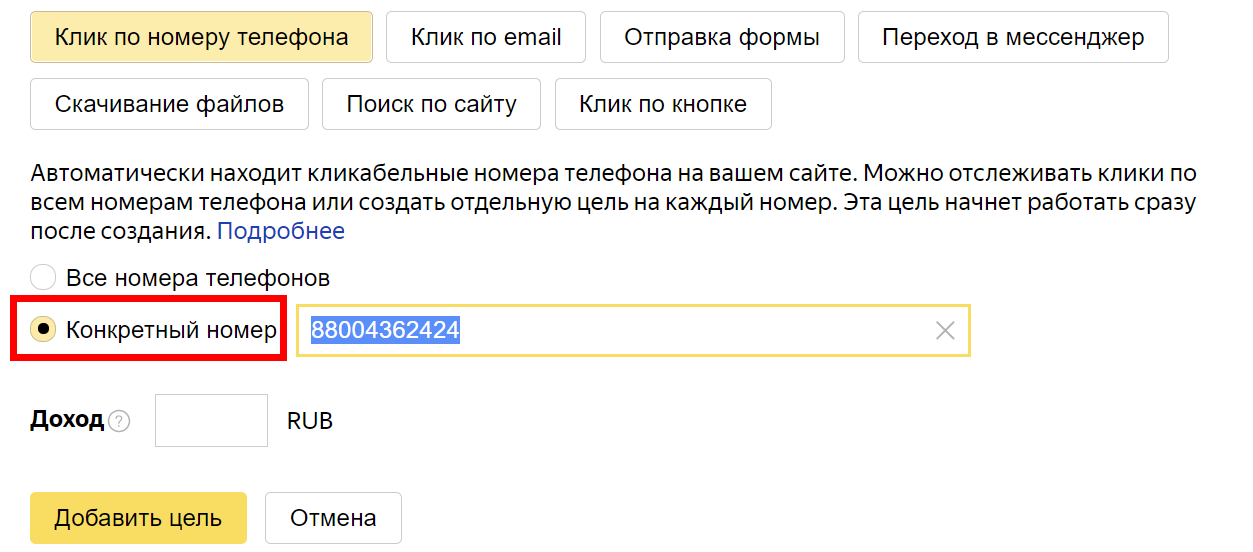Select the 'Все номера телефонов' radio button
This screenshot has width=1253, height=552.
click(43, 277)
